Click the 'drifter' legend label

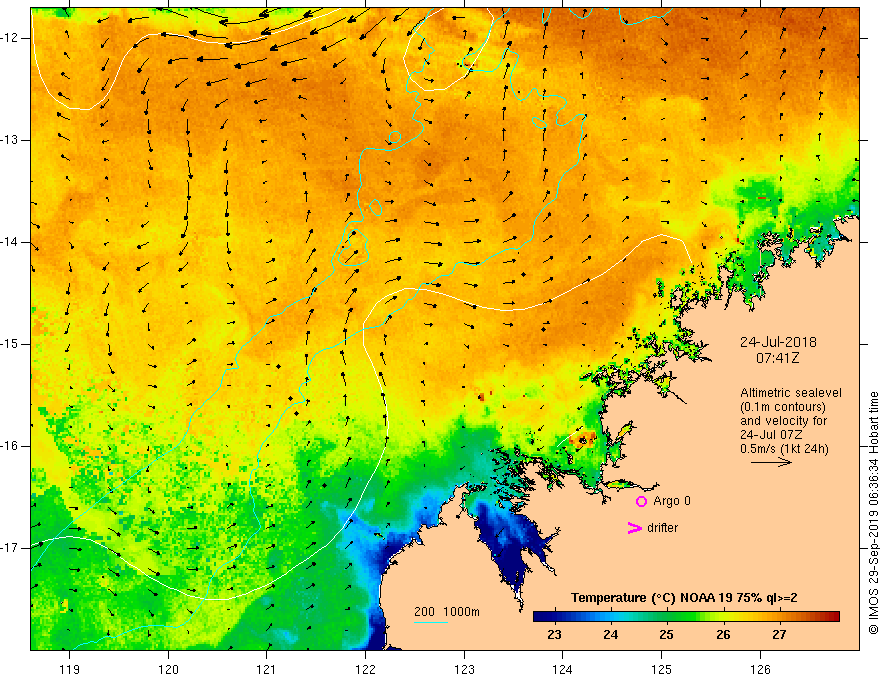tap(662, 528)
